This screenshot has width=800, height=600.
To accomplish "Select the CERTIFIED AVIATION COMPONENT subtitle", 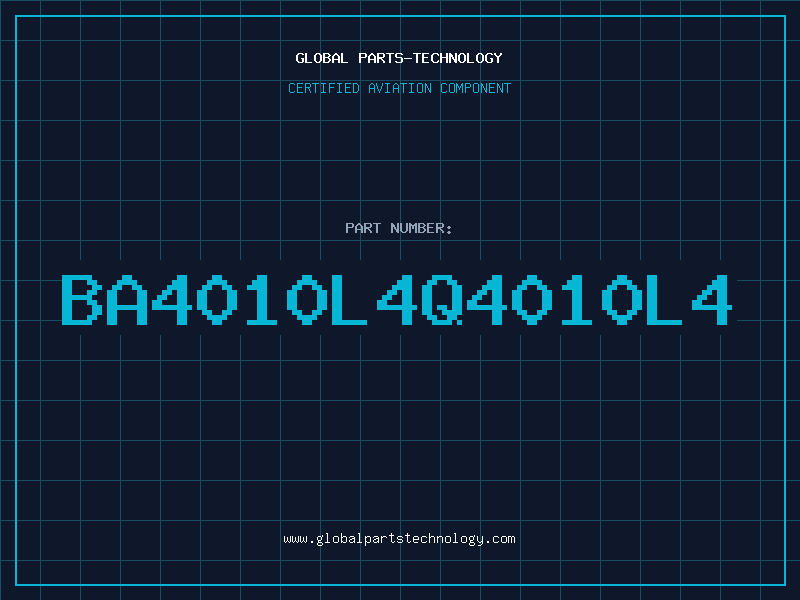I will pos(399,88).
